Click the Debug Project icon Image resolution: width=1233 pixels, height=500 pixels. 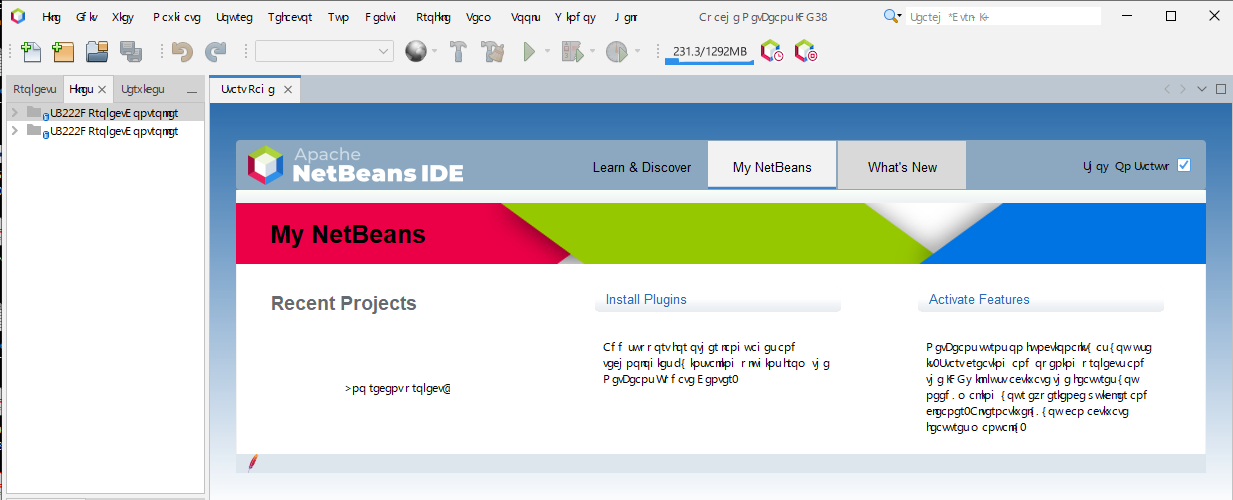pos(572,52)
